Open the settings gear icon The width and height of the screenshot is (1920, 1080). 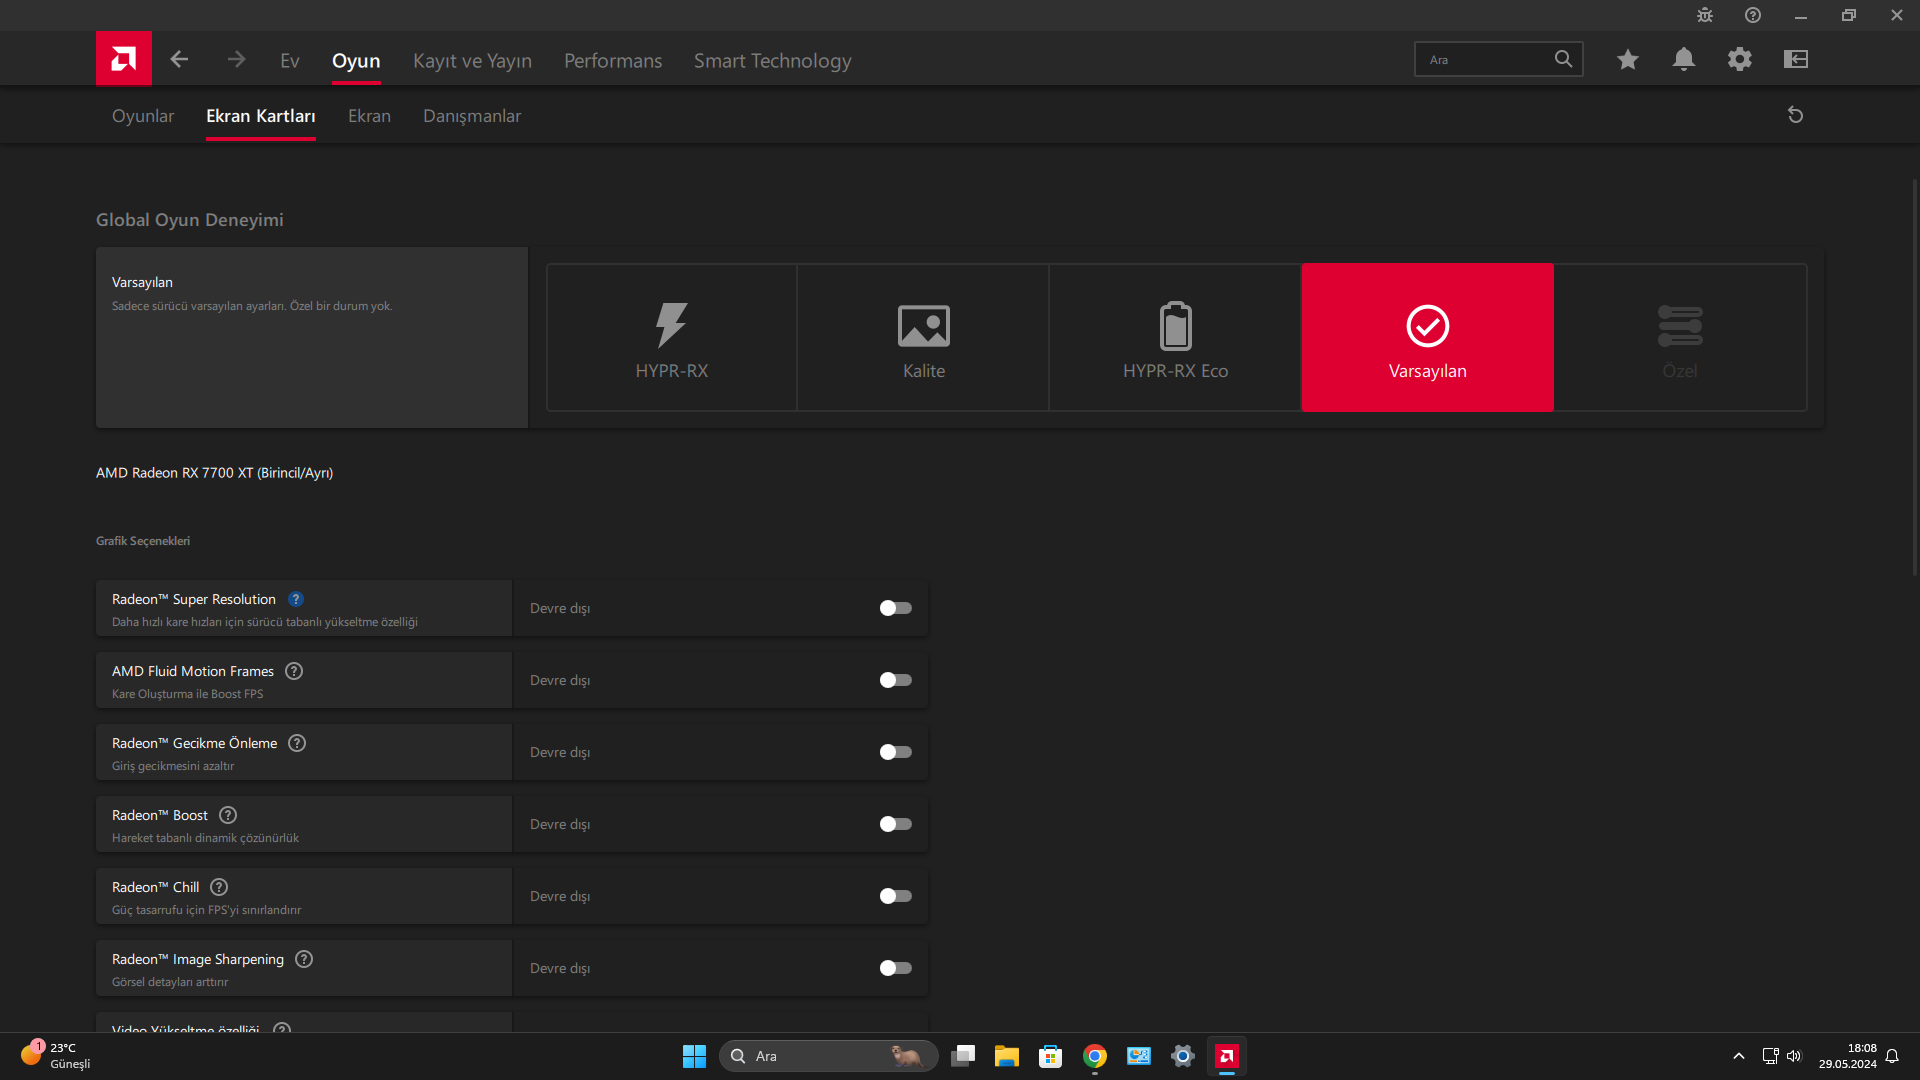coord(1740,60)
